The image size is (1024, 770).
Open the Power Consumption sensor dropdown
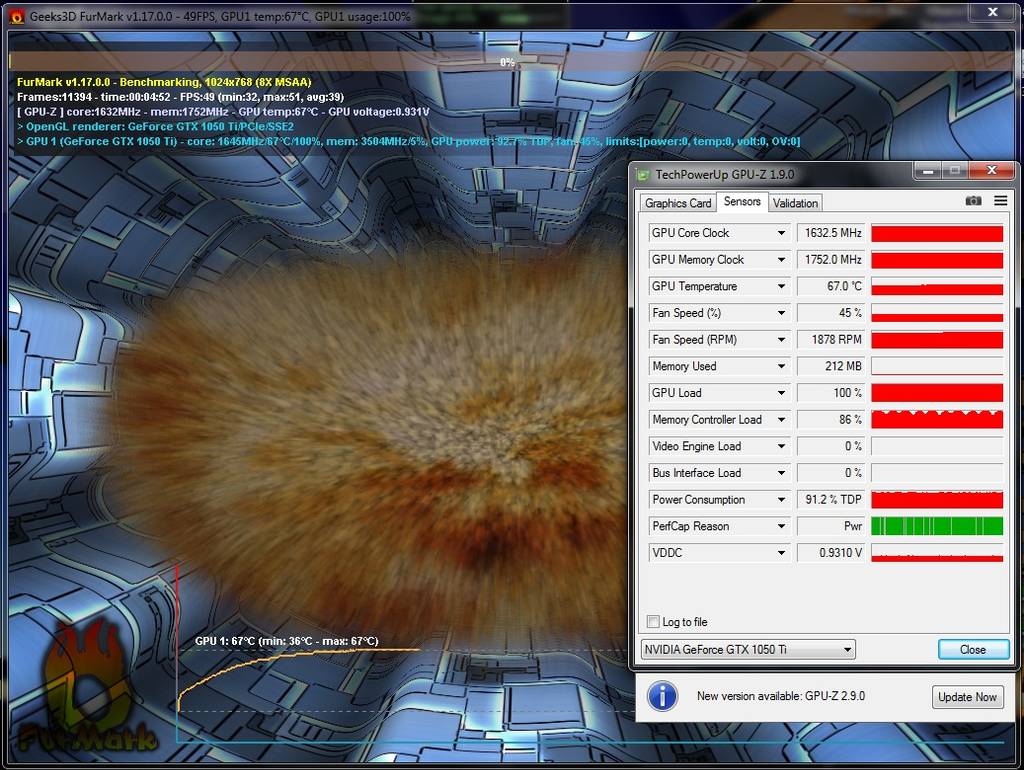coord(781,500)
